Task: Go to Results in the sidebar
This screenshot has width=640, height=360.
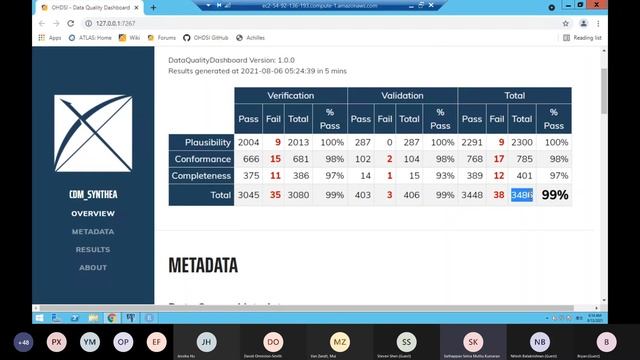Action: click(93, 249)
